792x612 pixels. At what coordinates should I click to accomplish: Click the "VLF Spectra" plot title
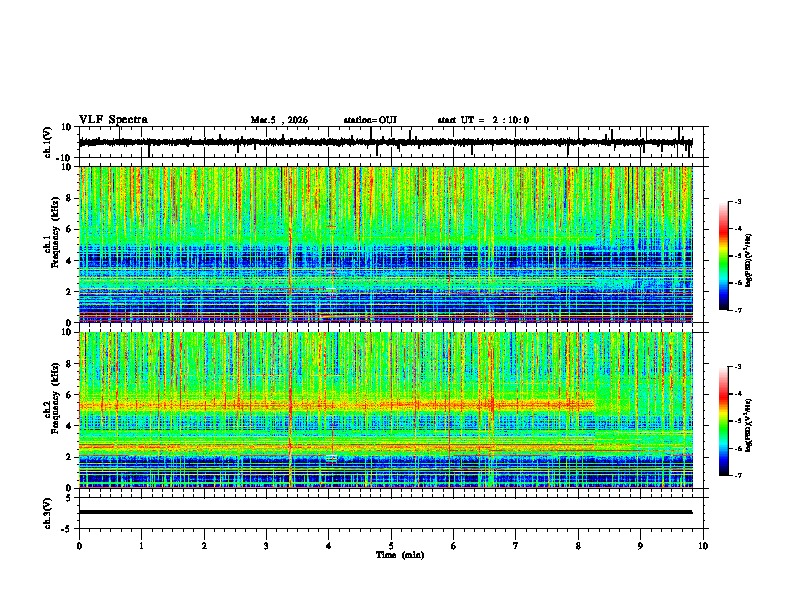[x=113, y=120]
